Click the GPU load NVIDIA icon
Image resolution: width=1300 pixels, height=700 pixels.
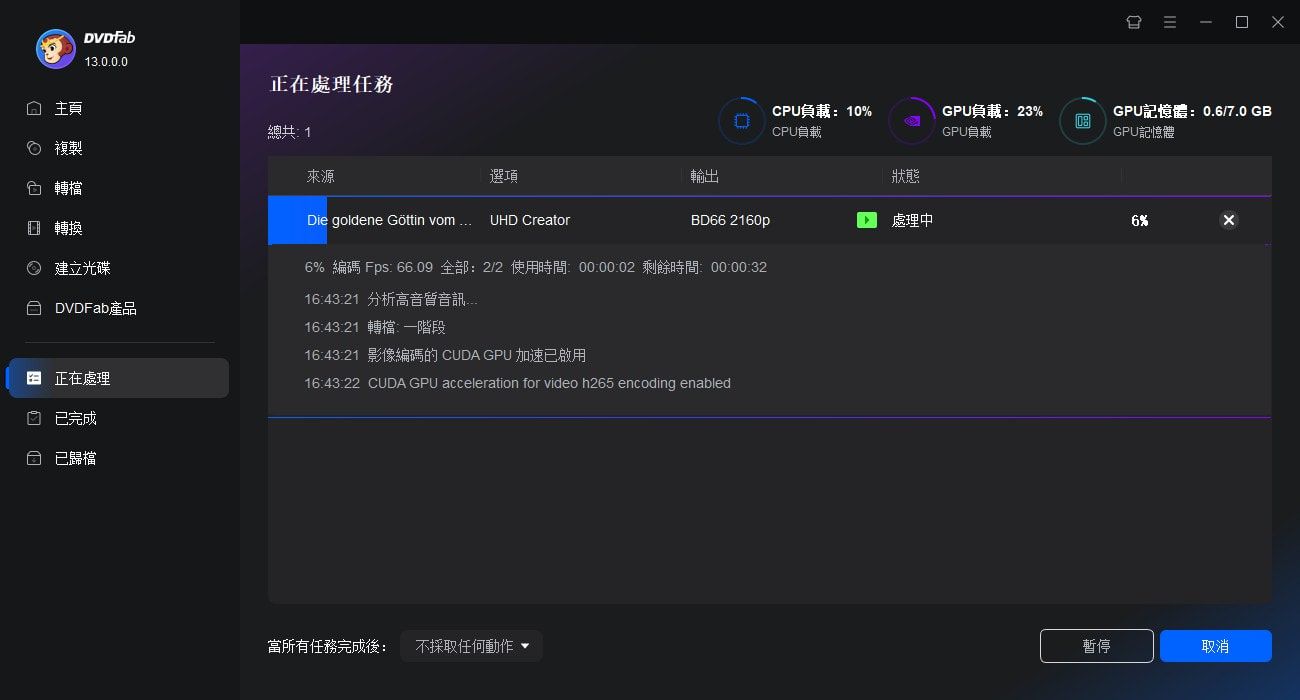click(x=911, y=121)
